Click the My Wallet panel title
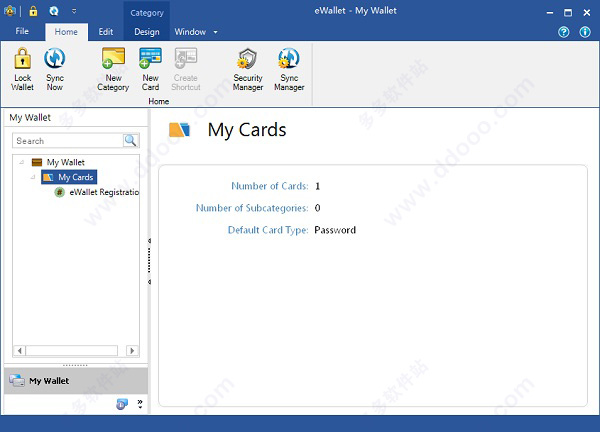Image resolution: width=600 pixels, height=432 pixels. click(30, 117)
